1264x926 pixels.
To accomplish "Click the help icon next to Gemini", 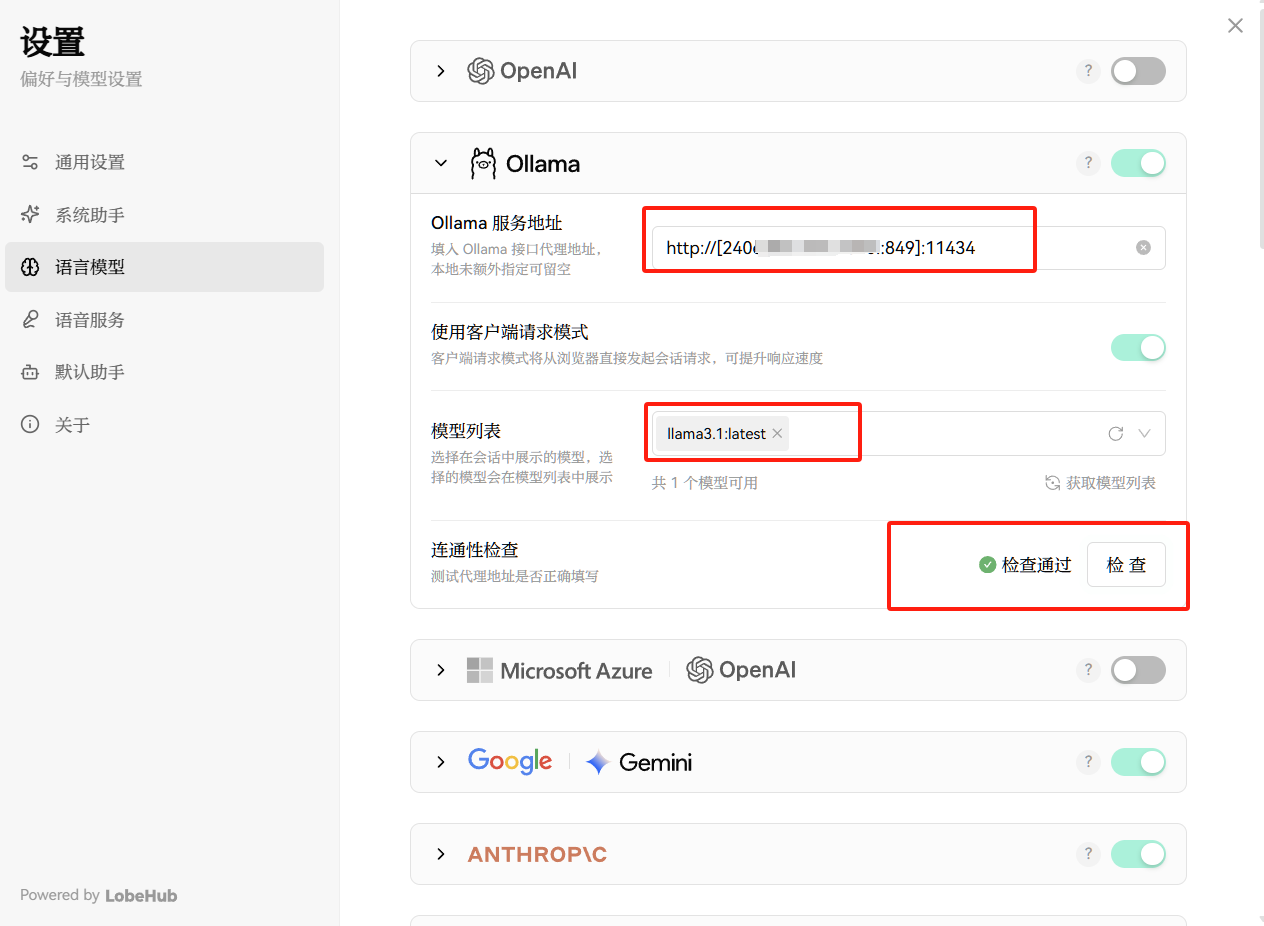I will tap(1088, 762).
